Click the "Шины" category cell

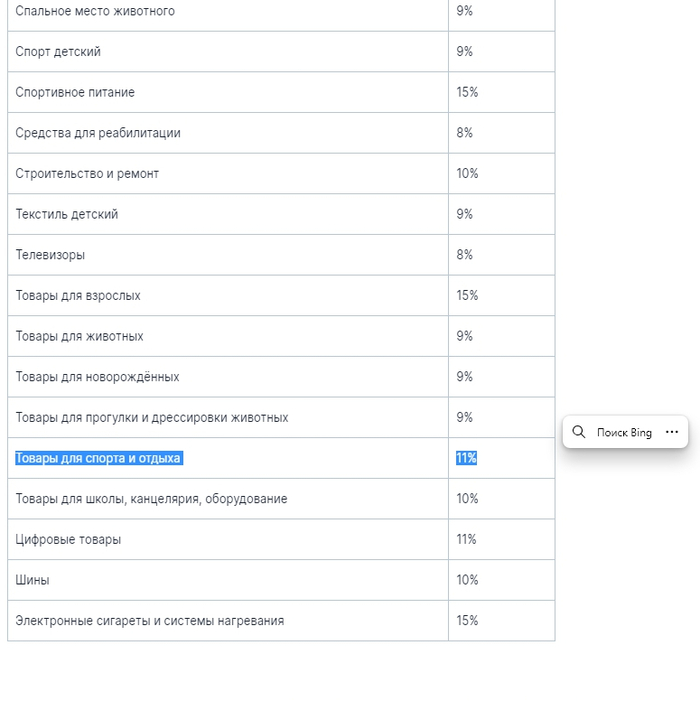coord(32,580)
